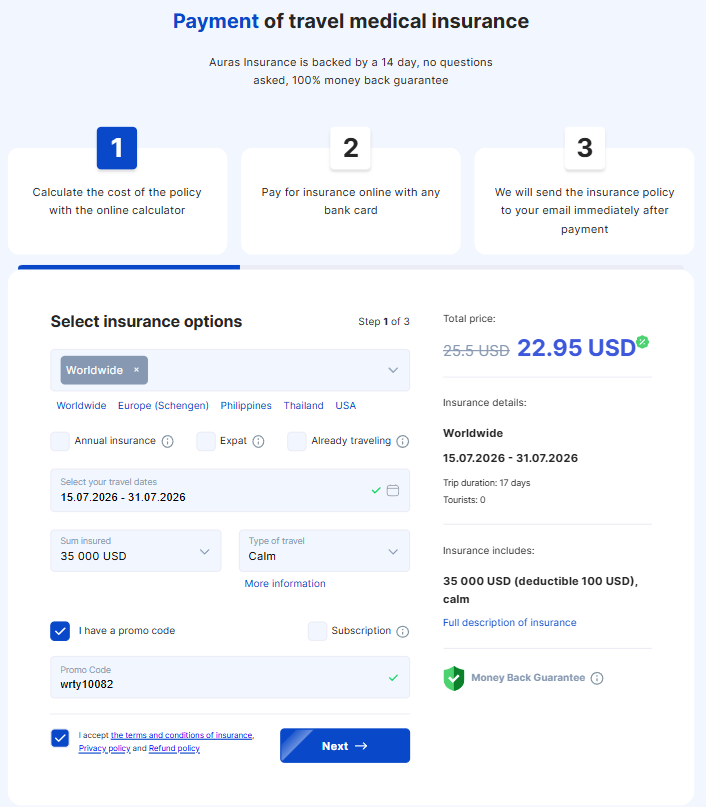The width and height of the screenshot is (706, 807).
Task: View info icon beside Already traveling
Action: click(400, 441)
